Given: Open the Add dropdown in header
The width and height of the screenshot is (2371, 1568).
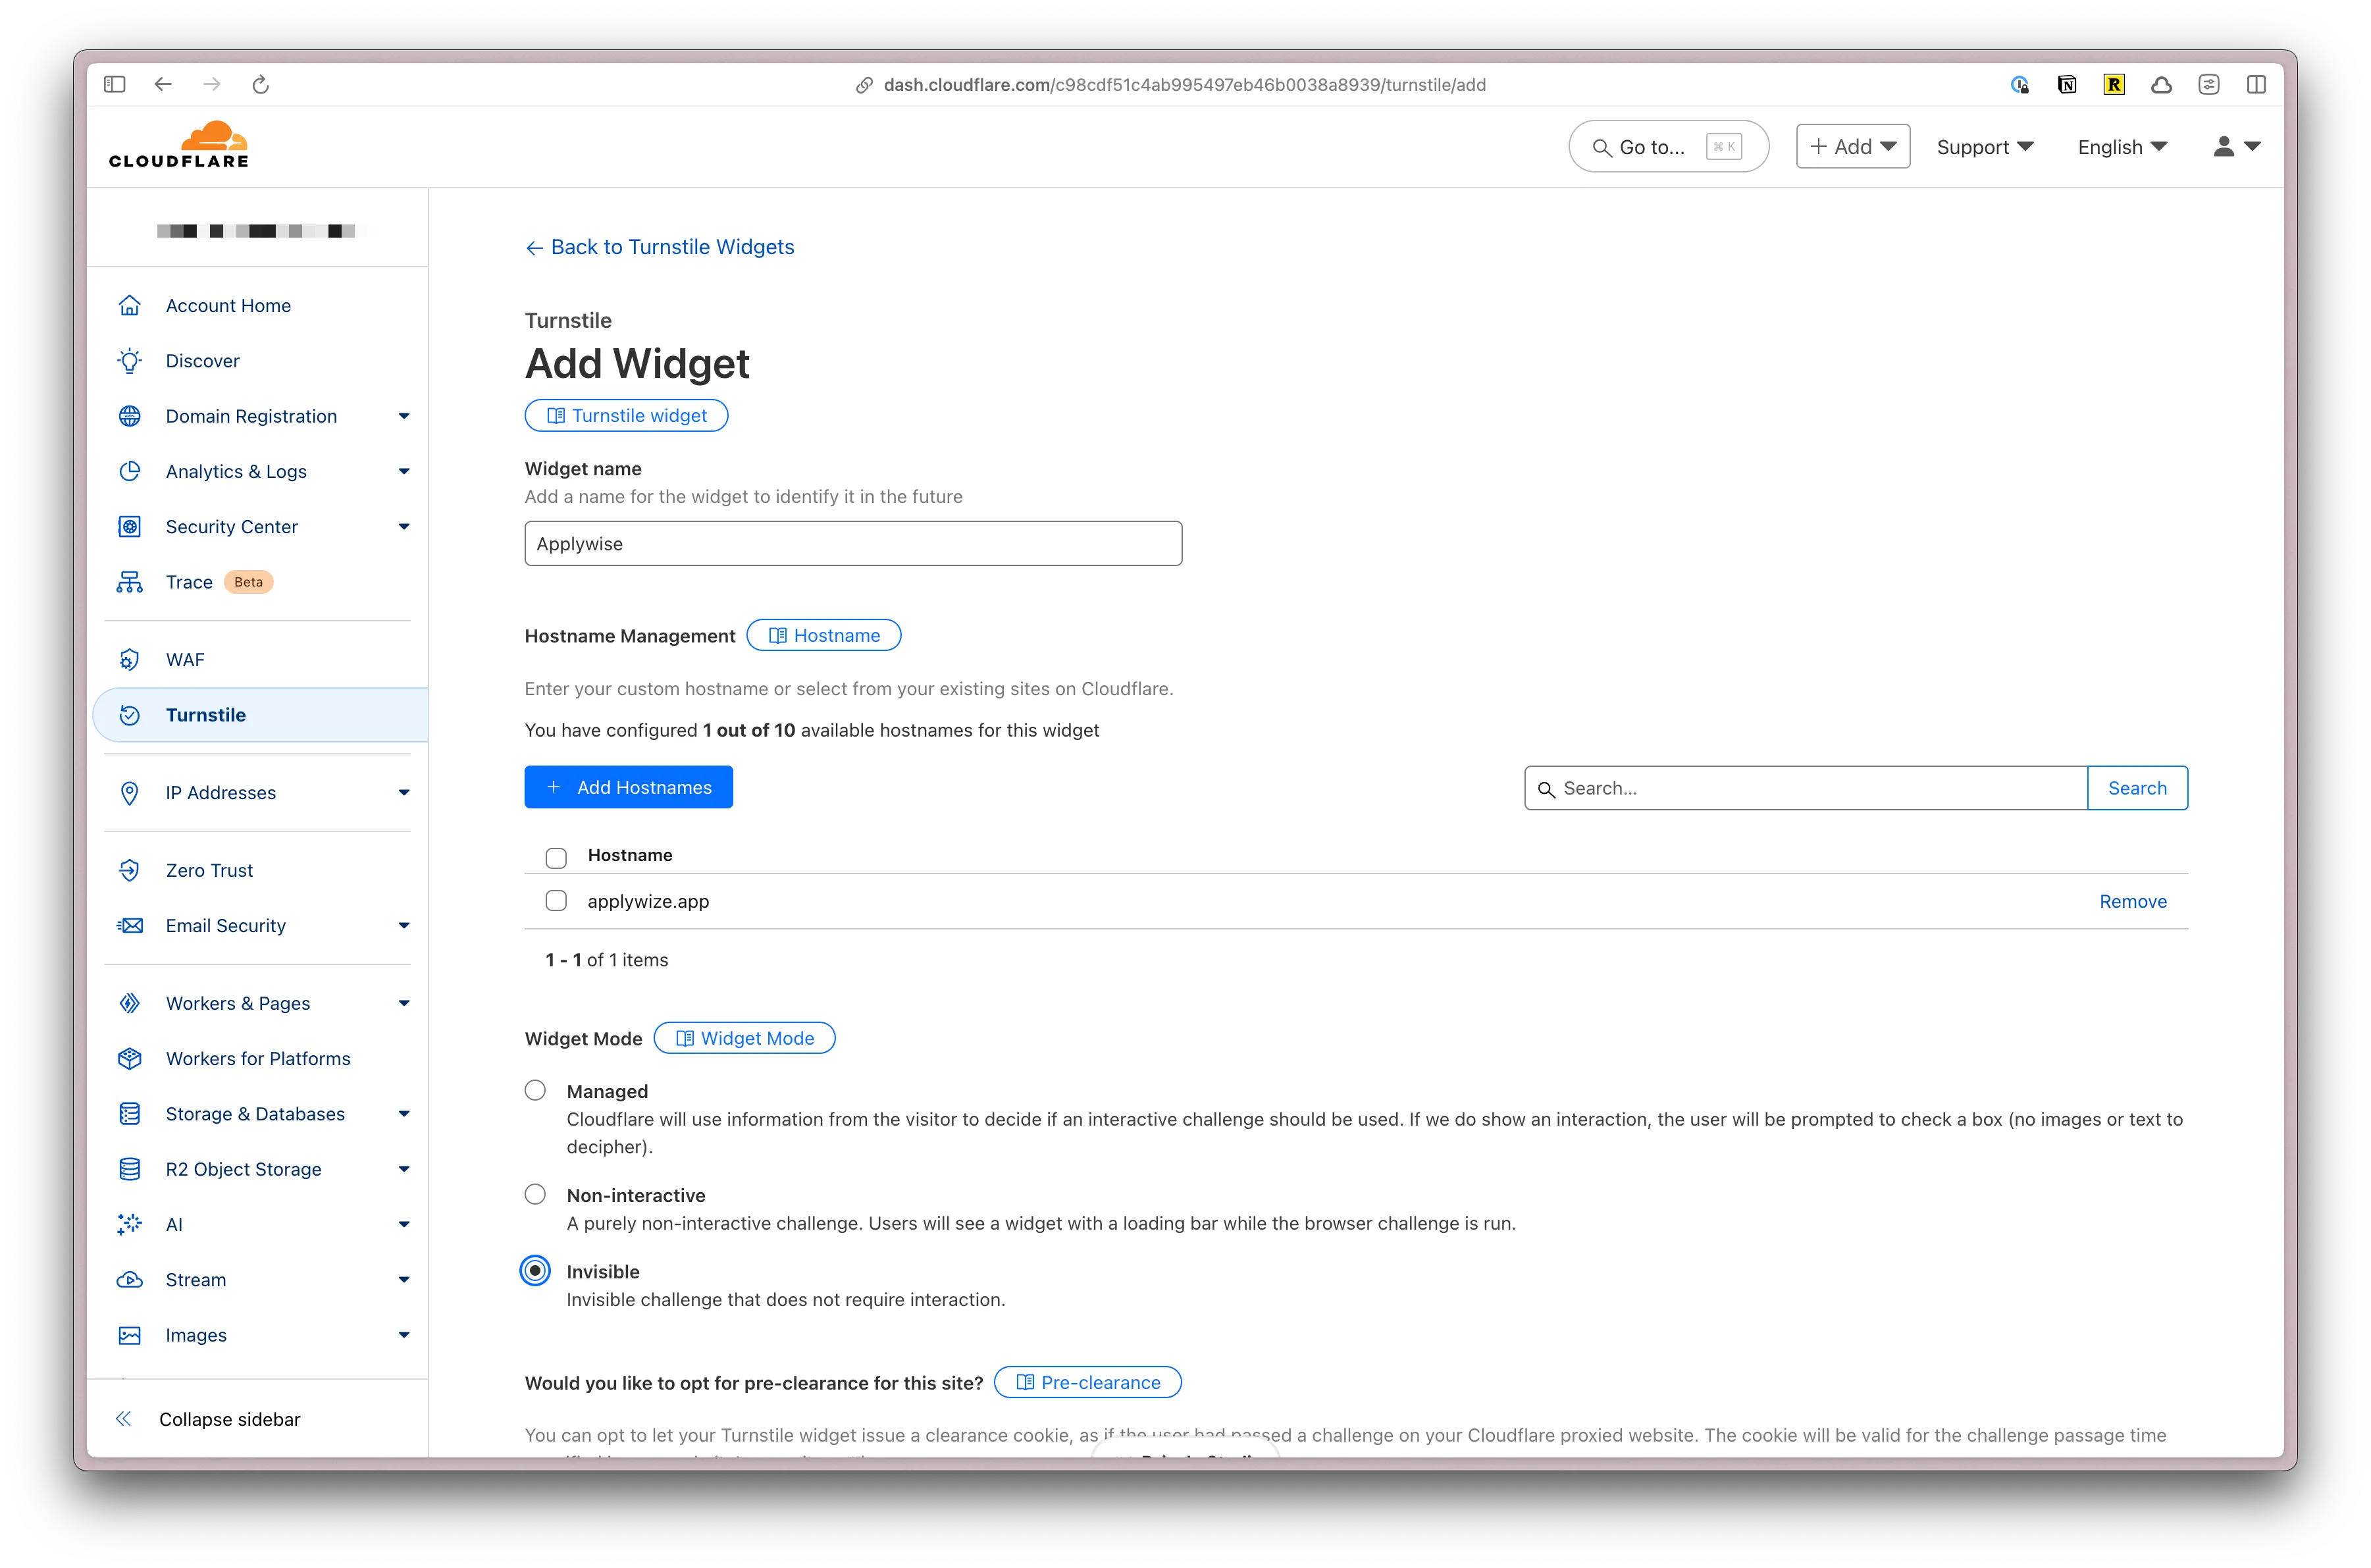Looking at the screenshot, I should coord(1853,146).
